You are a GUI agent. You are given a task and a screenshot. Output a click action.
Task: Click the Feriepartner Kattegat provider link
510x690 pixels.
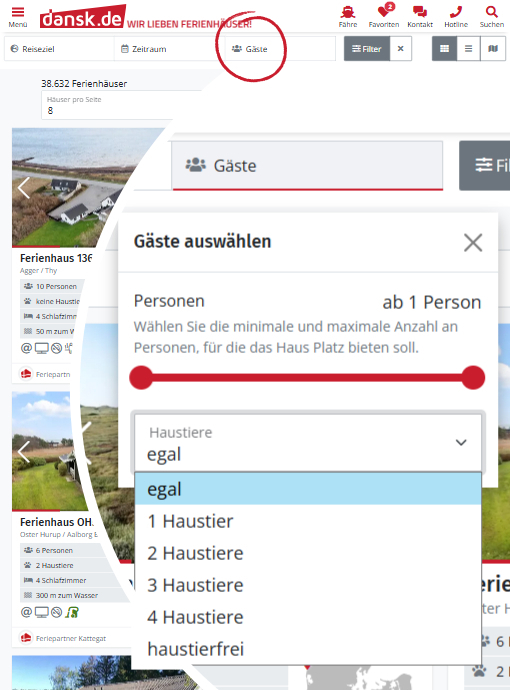[x=70, y=639]
